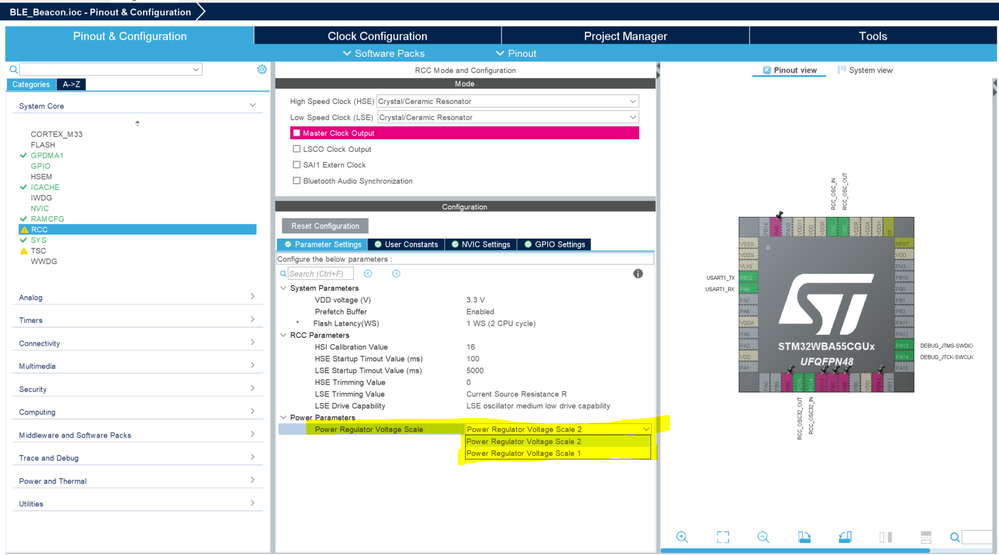Switch to Clock Configuration tab

click(x=377, y=36)
